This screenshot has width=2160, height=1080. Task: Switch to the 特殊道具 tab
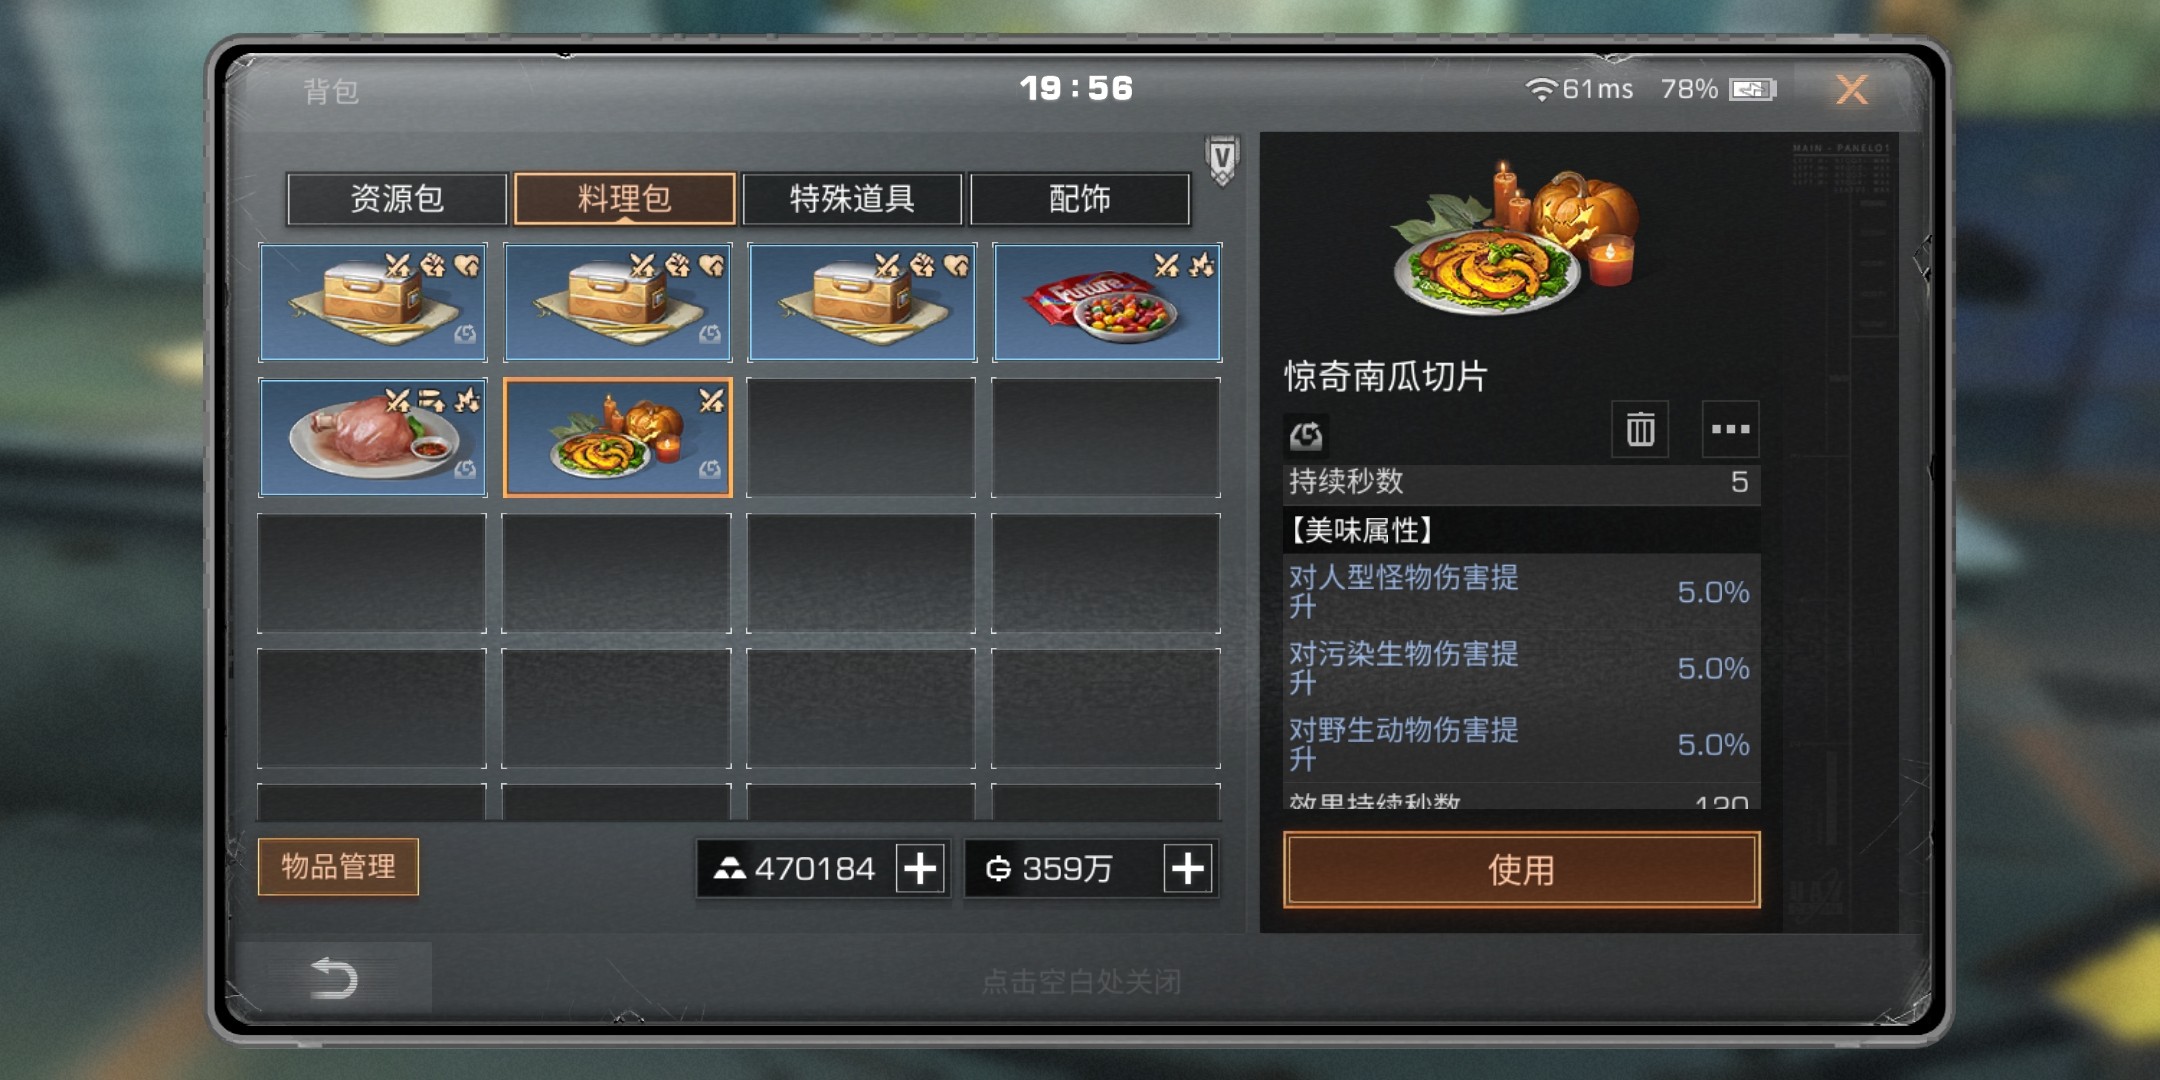852,199
